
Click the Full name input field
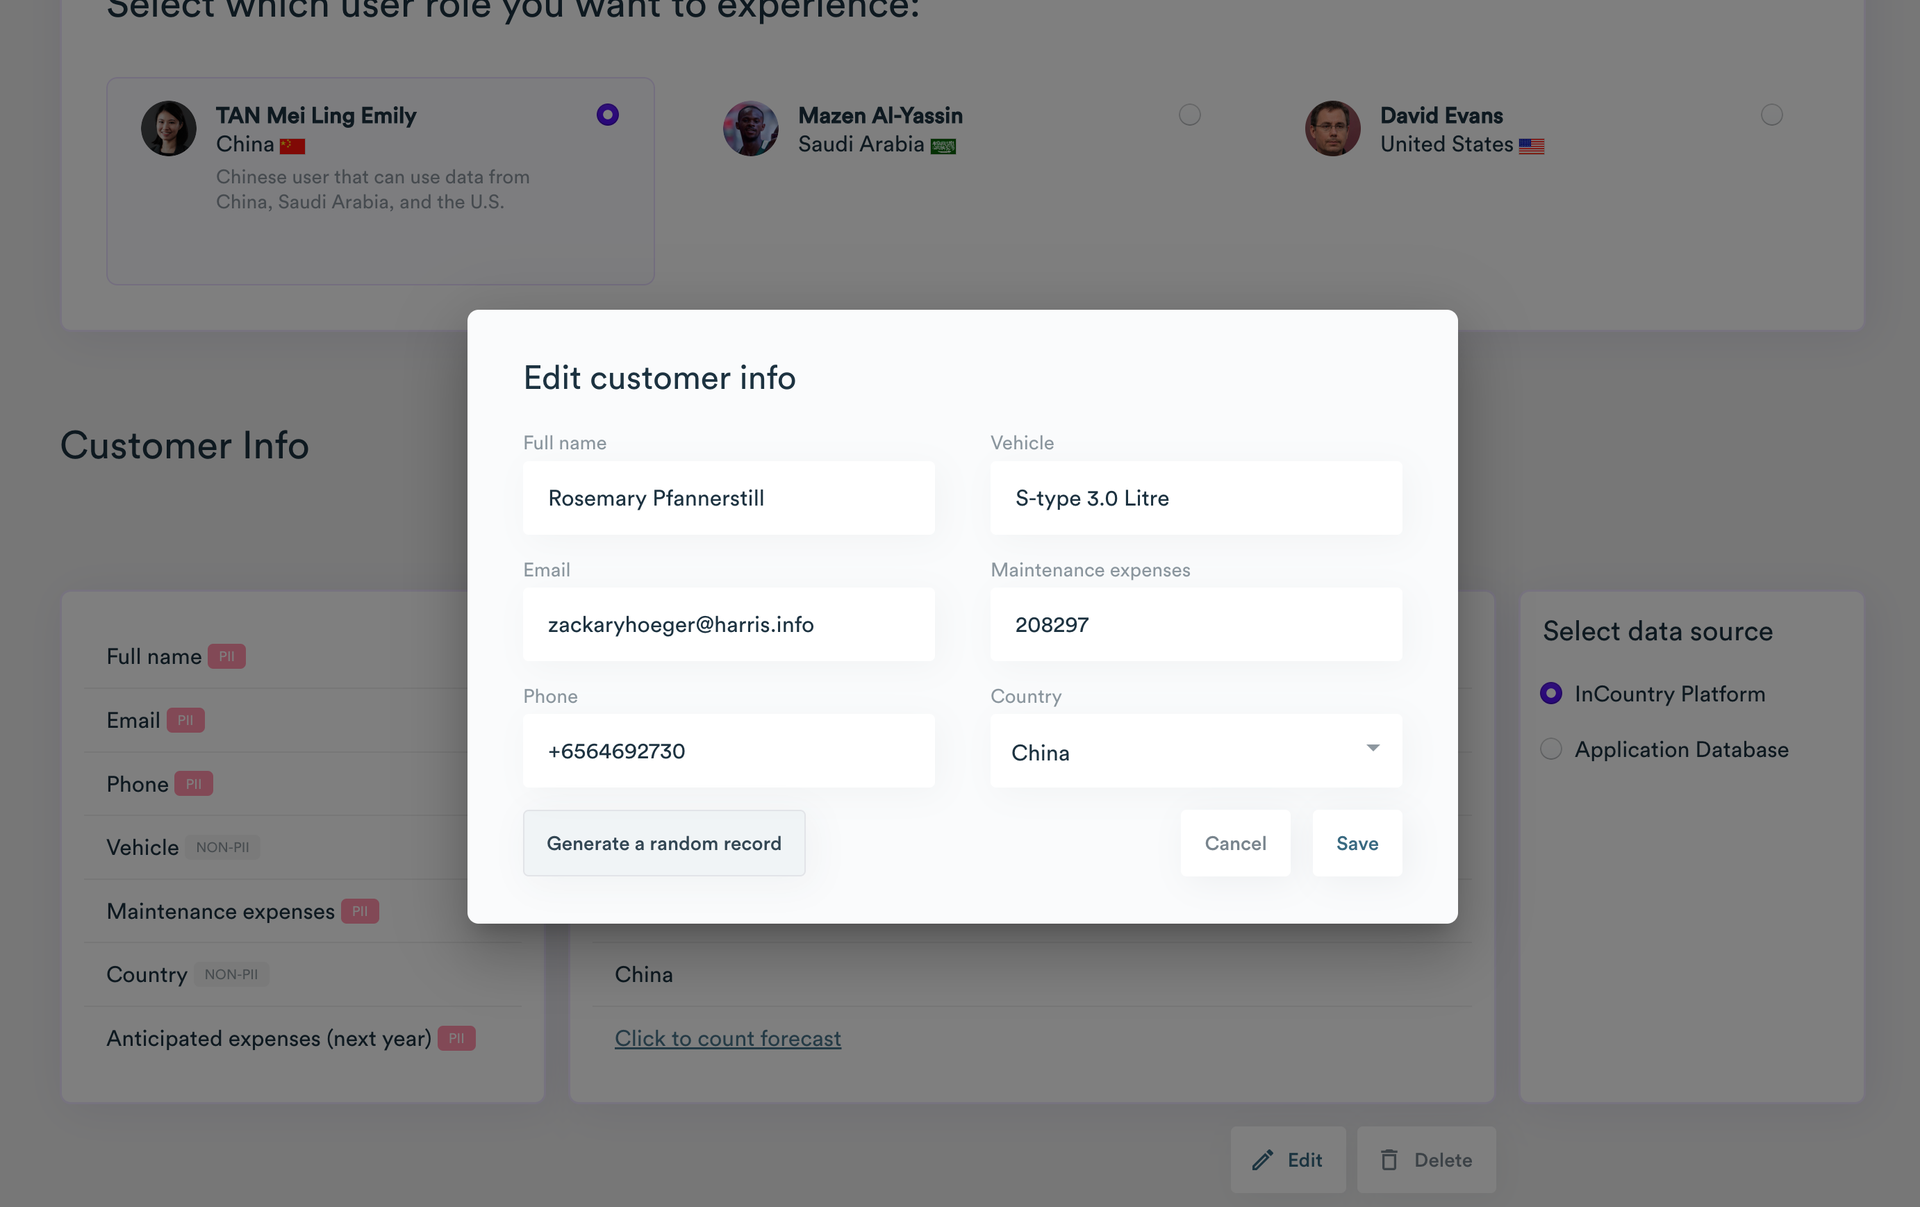coord(728,498)
